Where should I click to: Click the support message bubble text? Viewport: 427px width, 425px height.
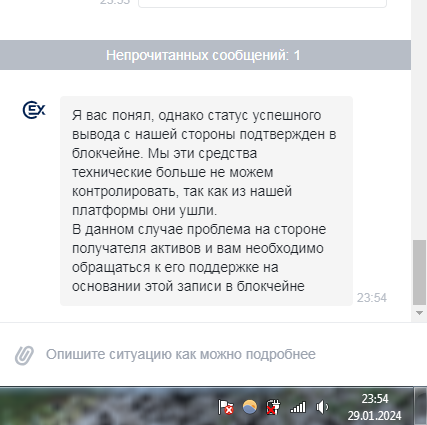pos(204,201)
